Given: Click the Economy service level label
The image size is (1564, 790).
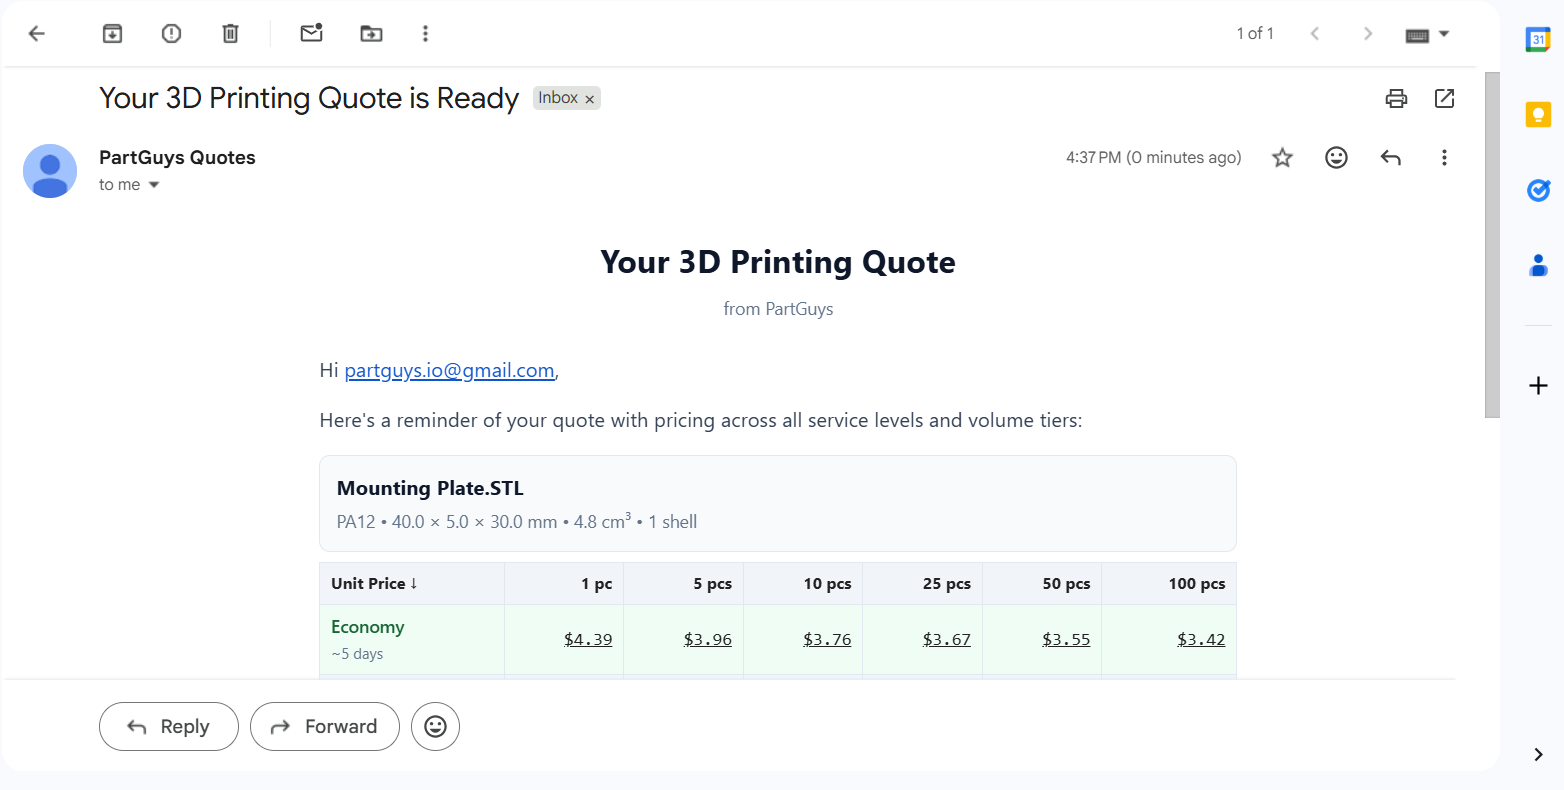Looking at the screenshot, I should [368, 628].
